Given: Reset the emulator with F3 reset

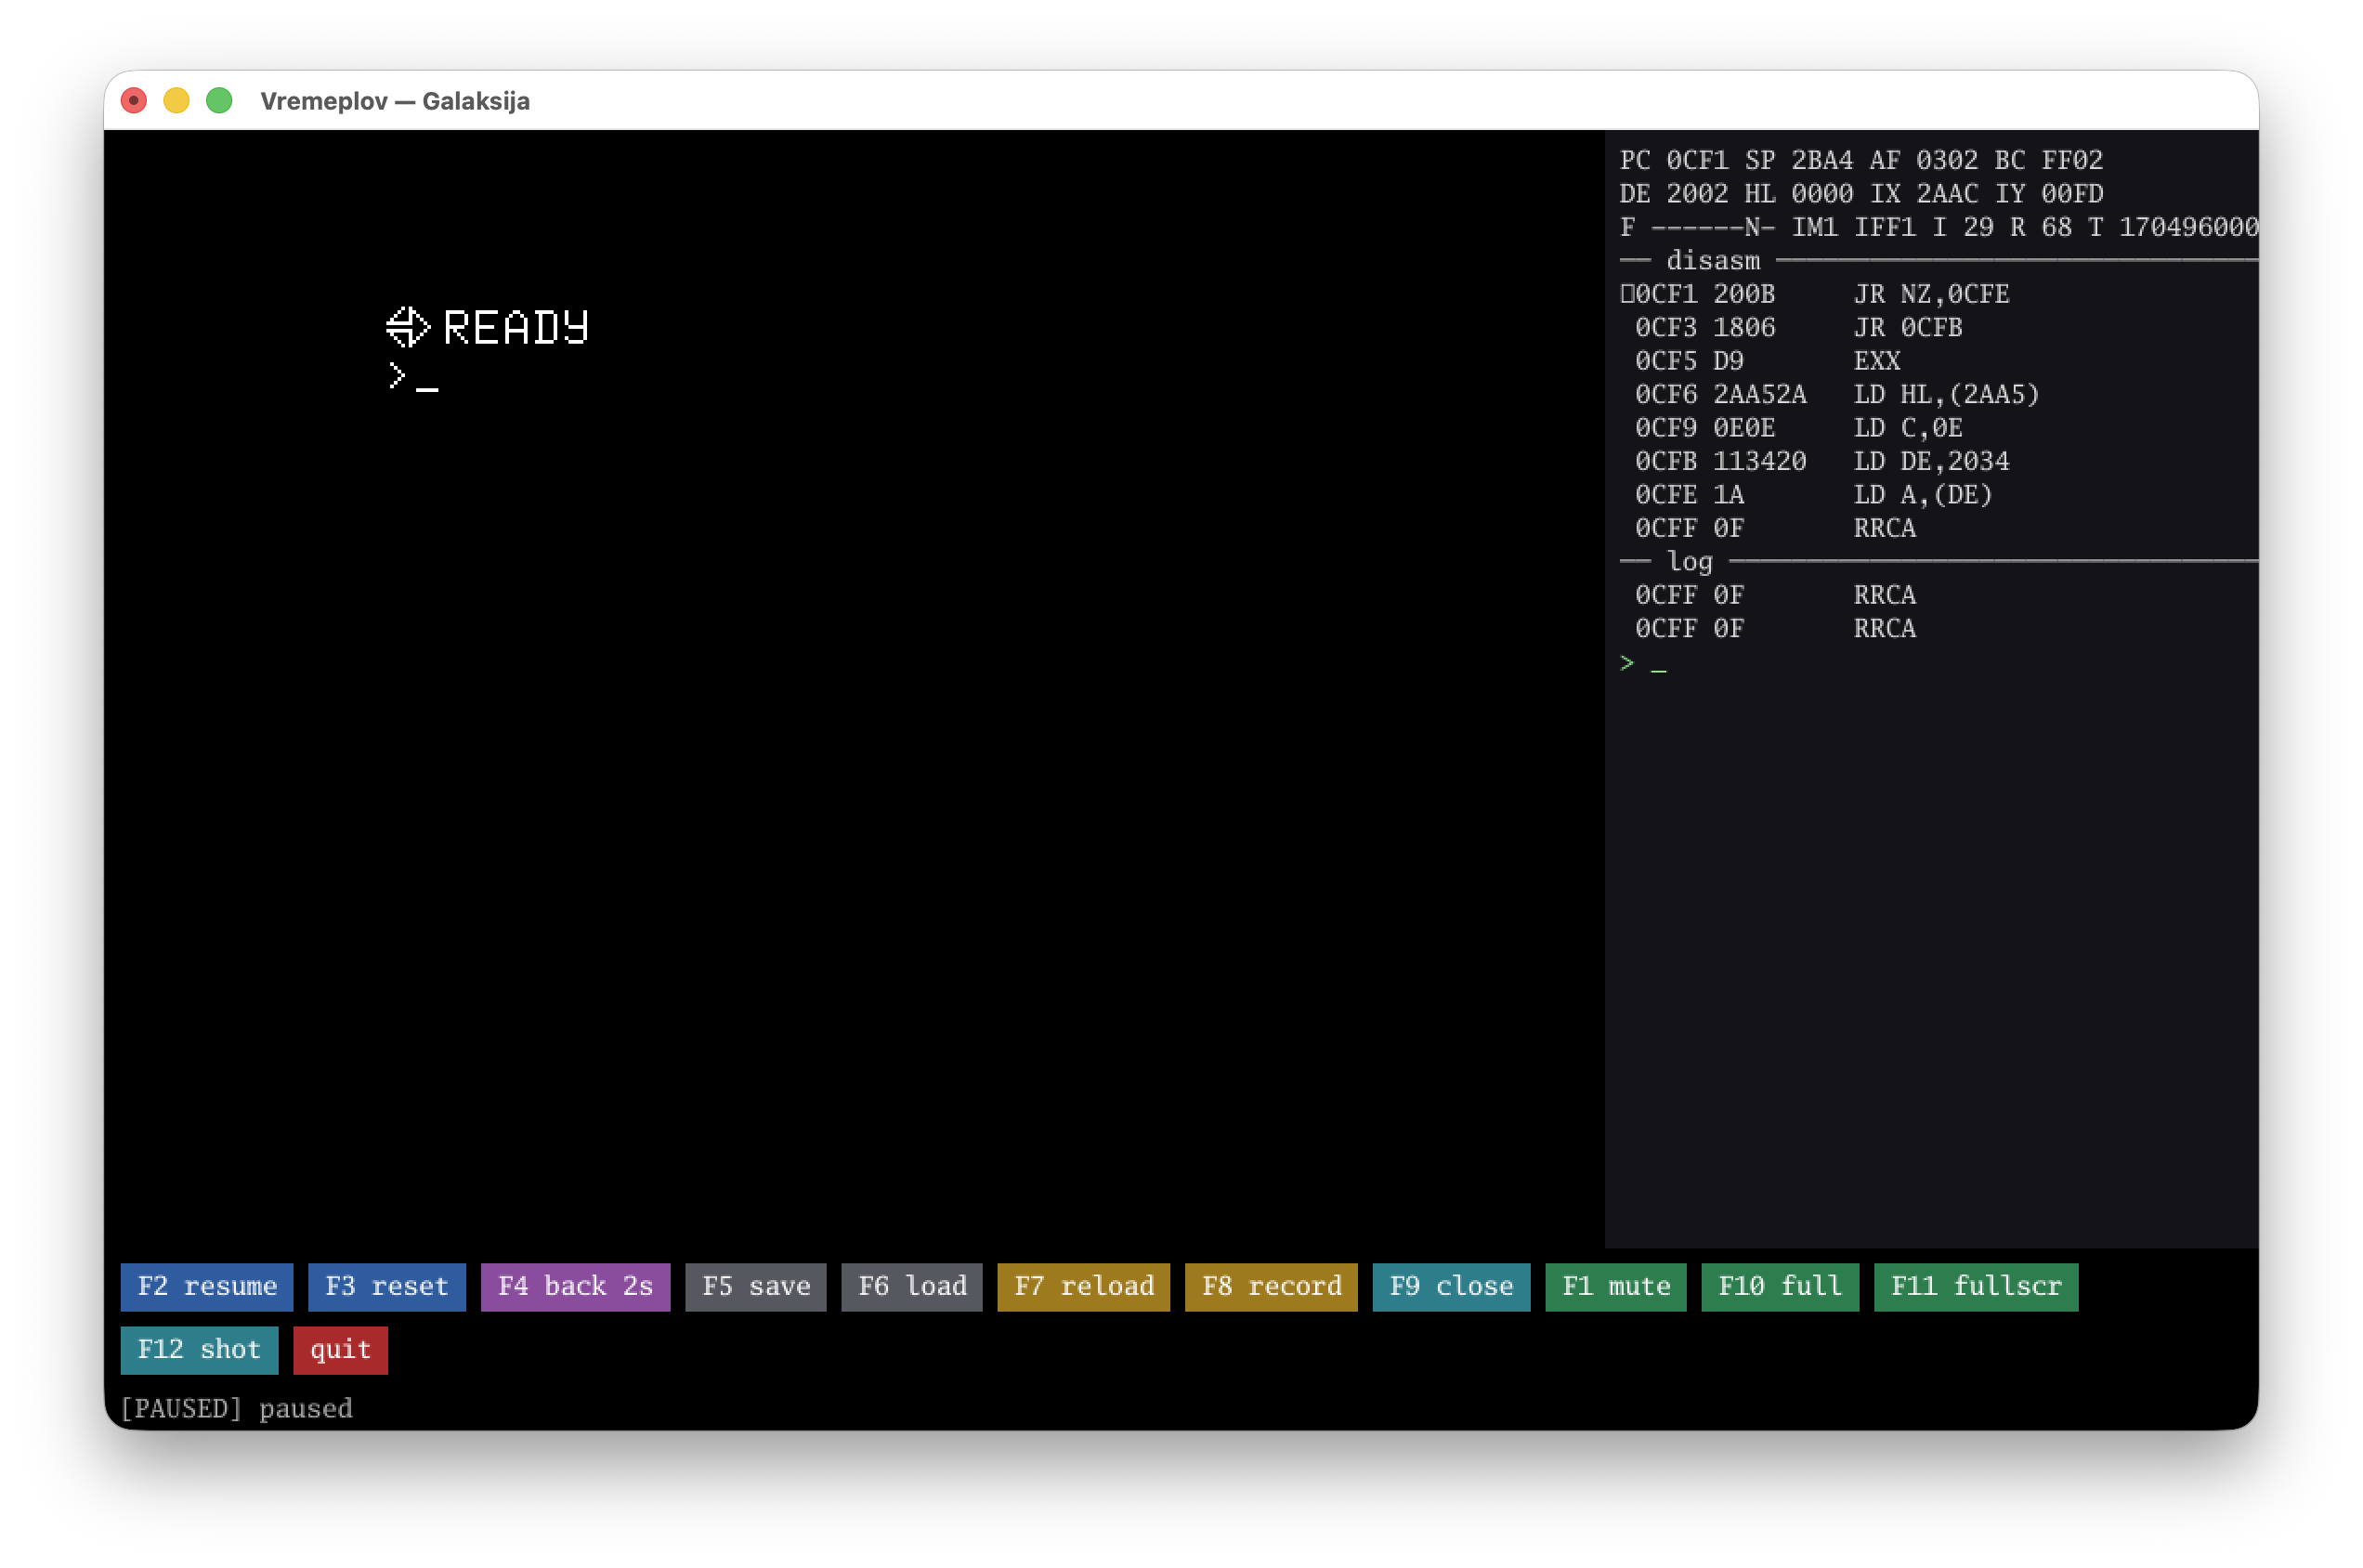Looking at the screenshot, I should tap(386, 1286).
